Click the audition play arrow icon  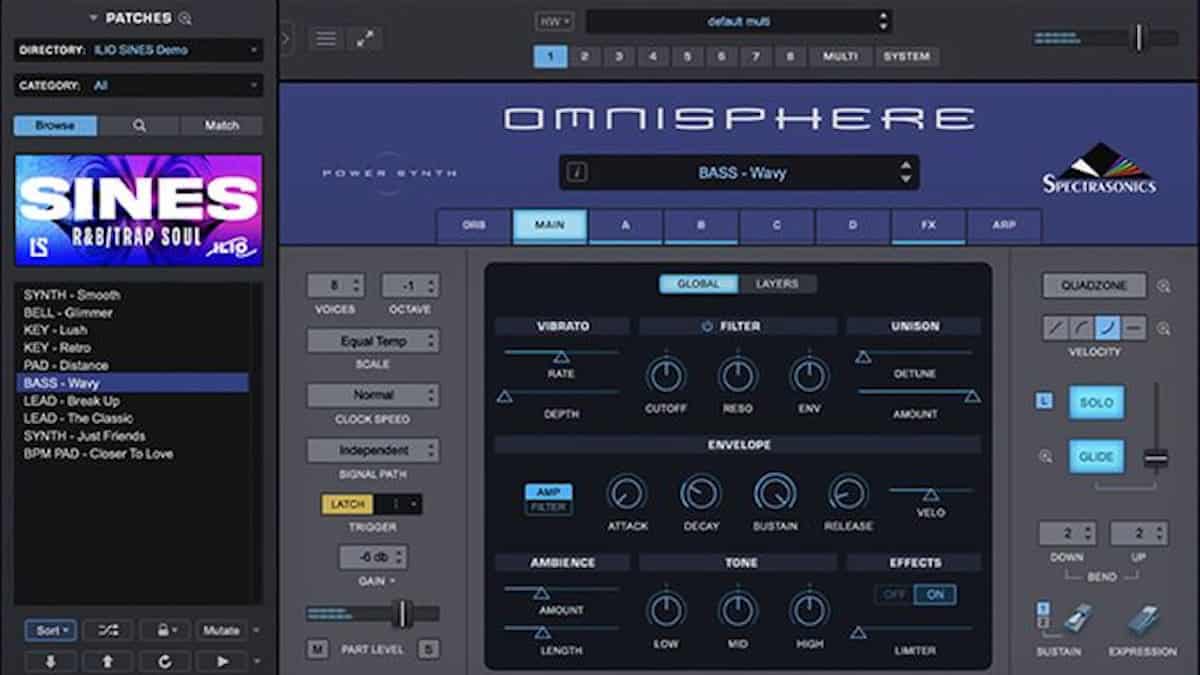[x=221, y=661]
